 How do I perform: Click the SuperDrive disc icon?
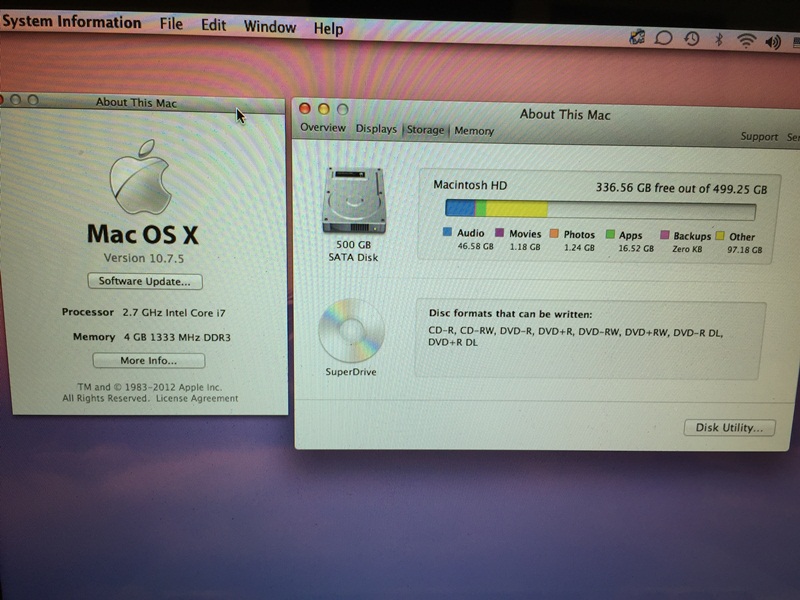pos(351,331)
